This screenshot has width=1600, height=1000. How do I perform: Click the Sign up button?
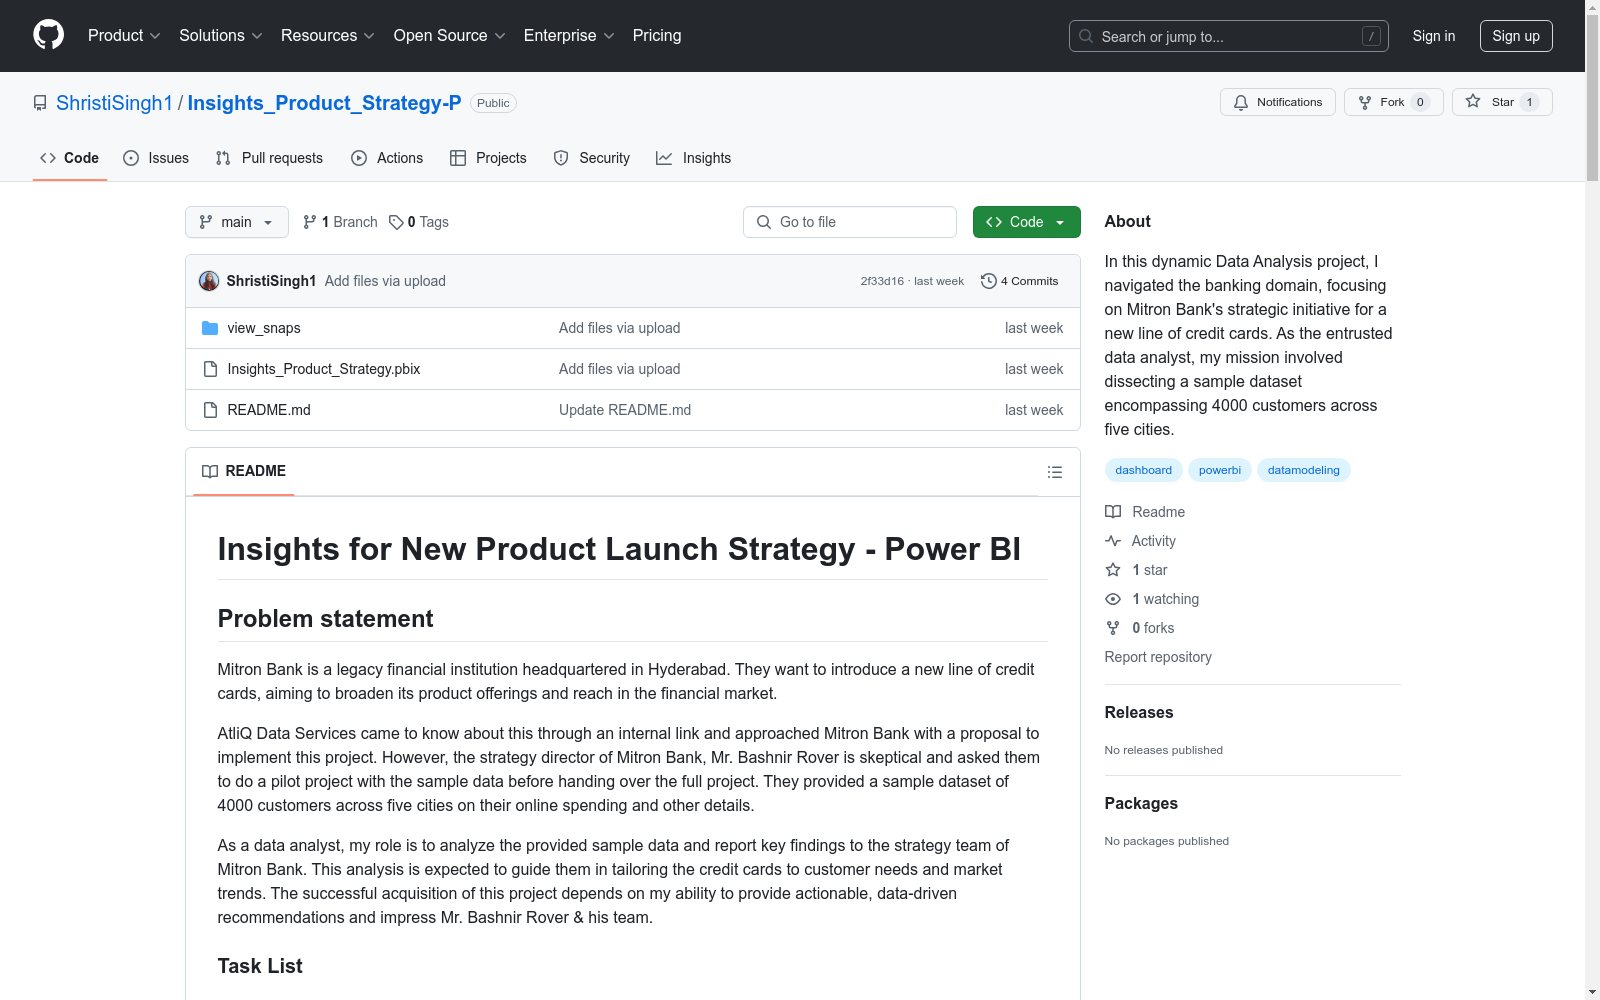[x=1516, y=36]
